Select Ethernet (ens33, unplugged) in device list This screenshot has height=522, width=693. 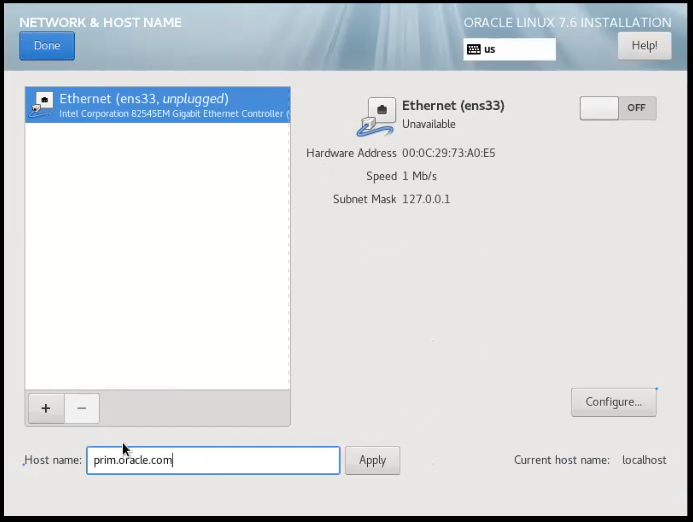click(158, 105)
